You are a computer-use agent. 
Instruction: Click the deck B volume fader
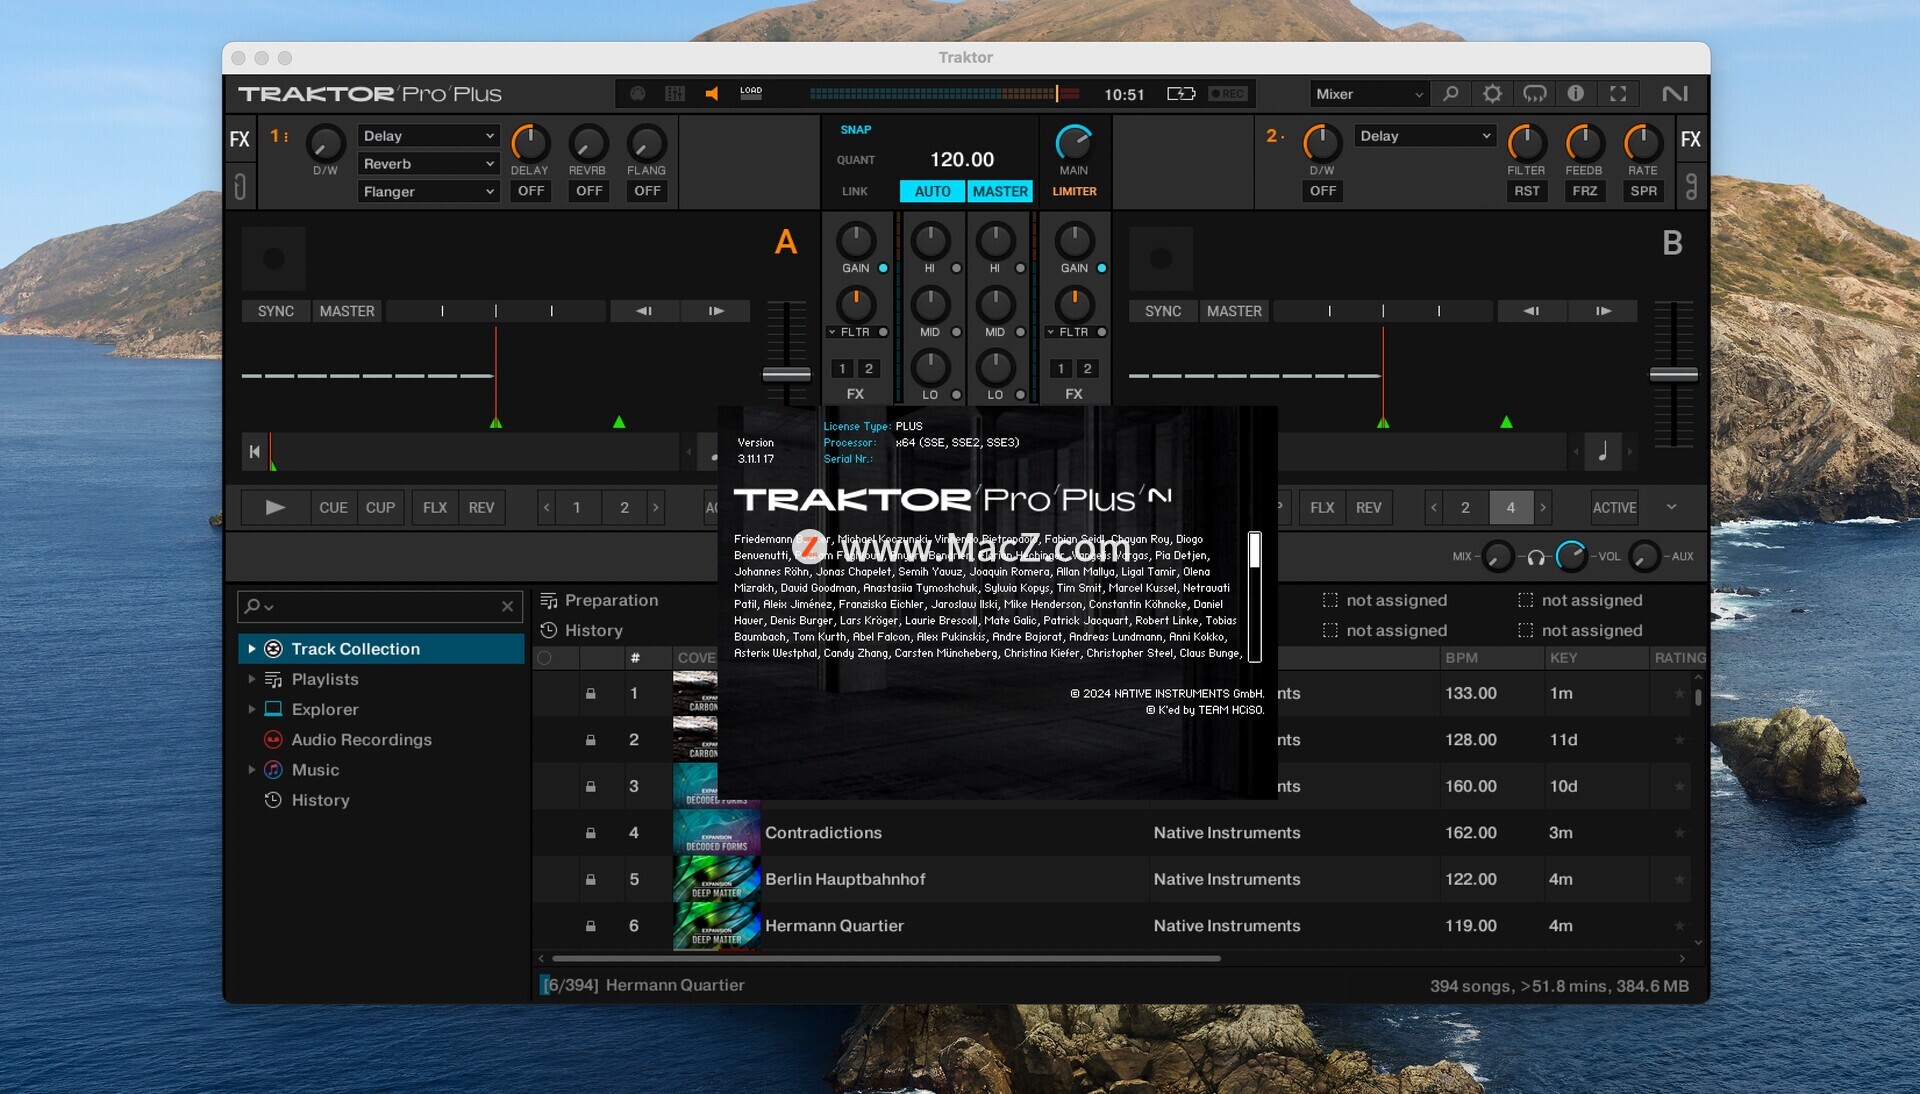(1673, 375)
